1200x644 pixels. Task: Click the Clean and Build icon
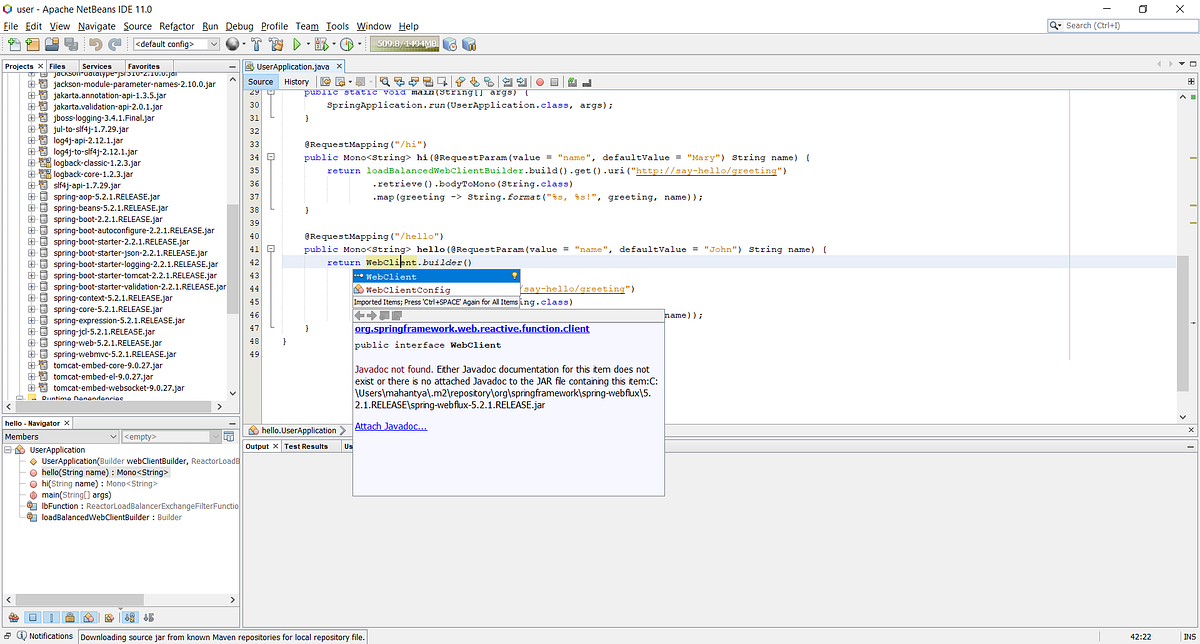(x=273, y=43)
